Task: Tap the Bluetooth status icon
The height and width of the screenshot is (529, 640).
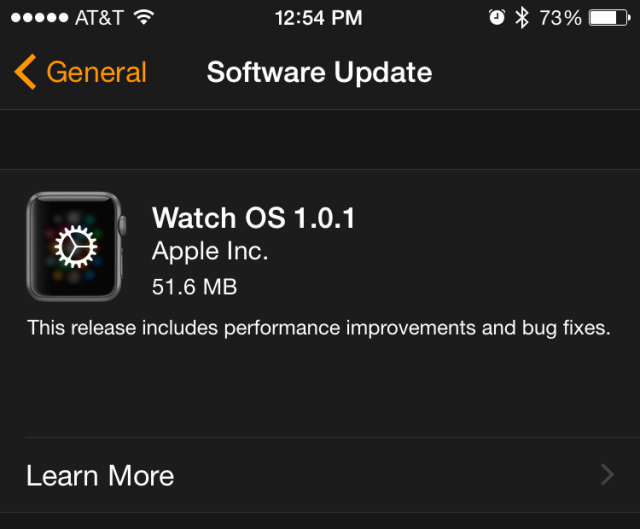Action: pos(522,18)
